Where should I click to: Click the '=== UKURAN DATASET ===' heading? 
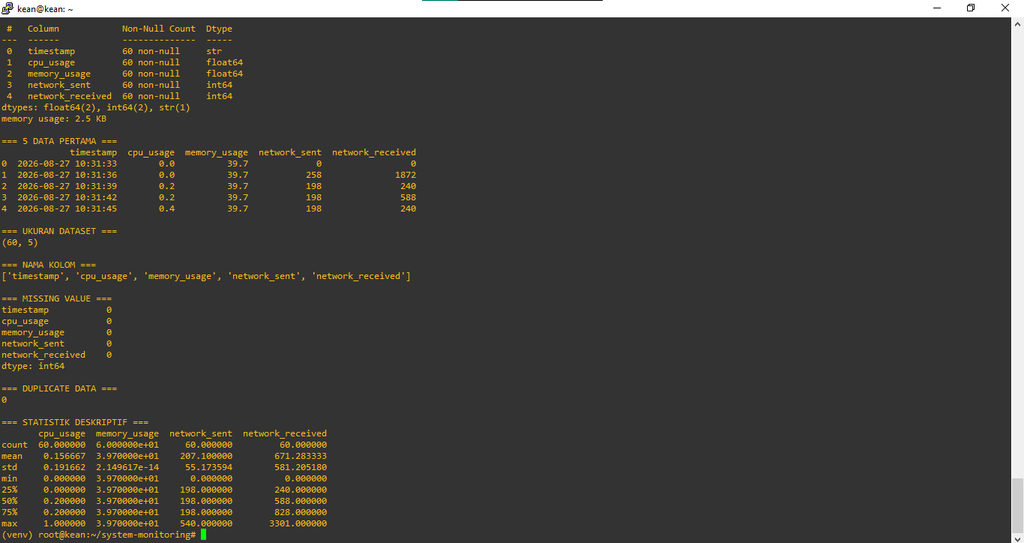coord(59,231)
